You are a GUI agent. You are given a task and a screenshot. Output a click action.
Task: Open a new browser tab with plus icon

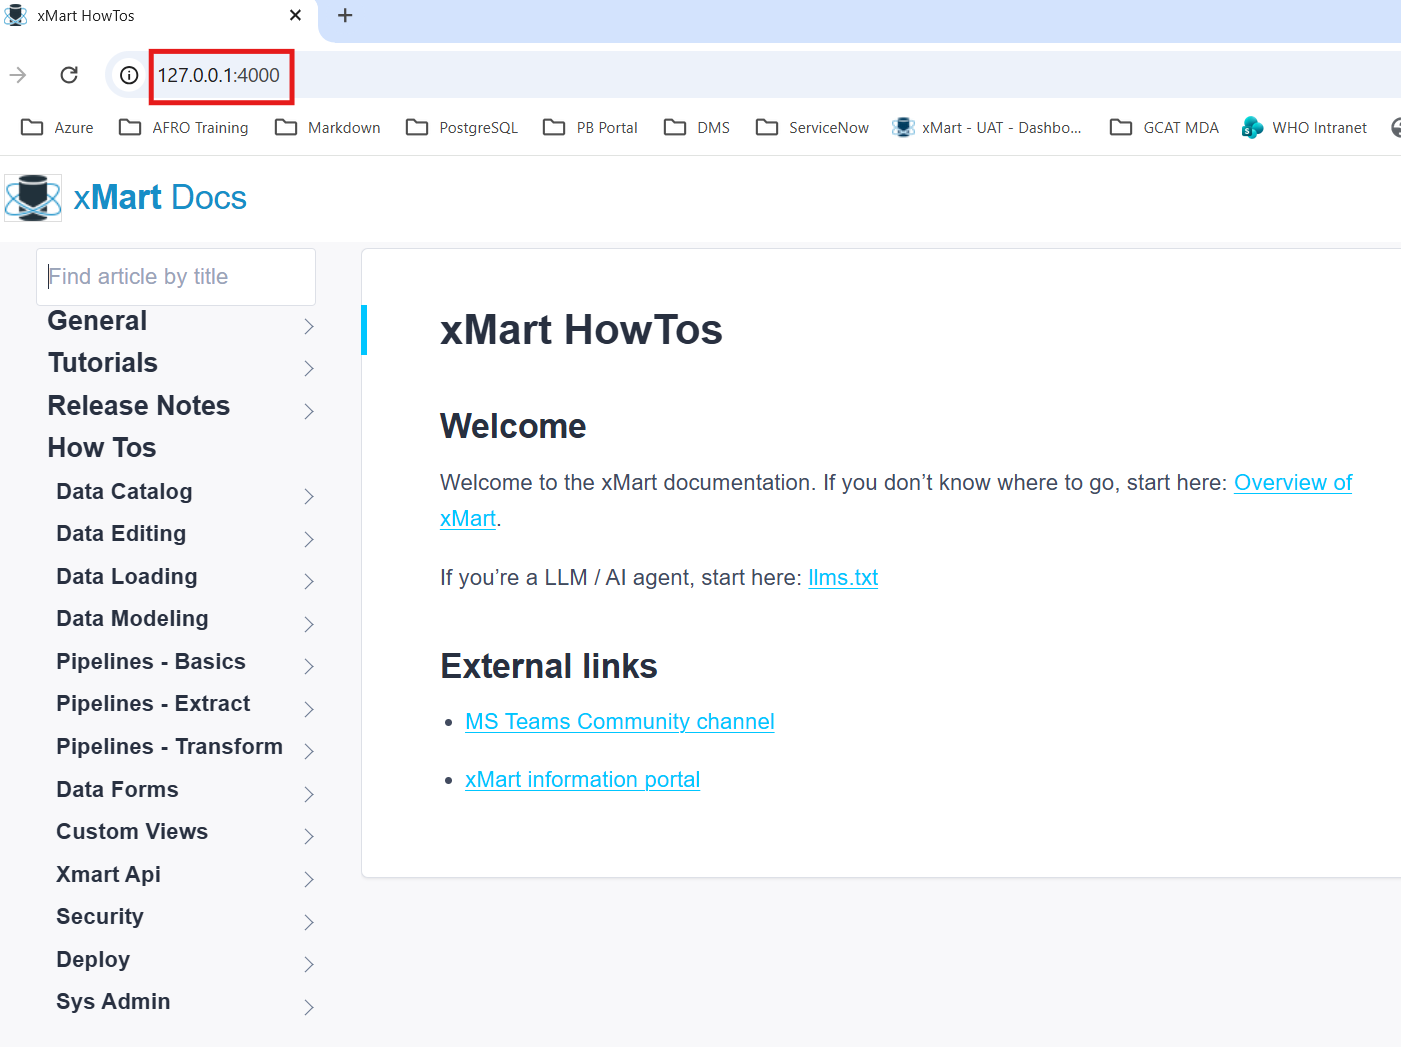click(345, 16)
